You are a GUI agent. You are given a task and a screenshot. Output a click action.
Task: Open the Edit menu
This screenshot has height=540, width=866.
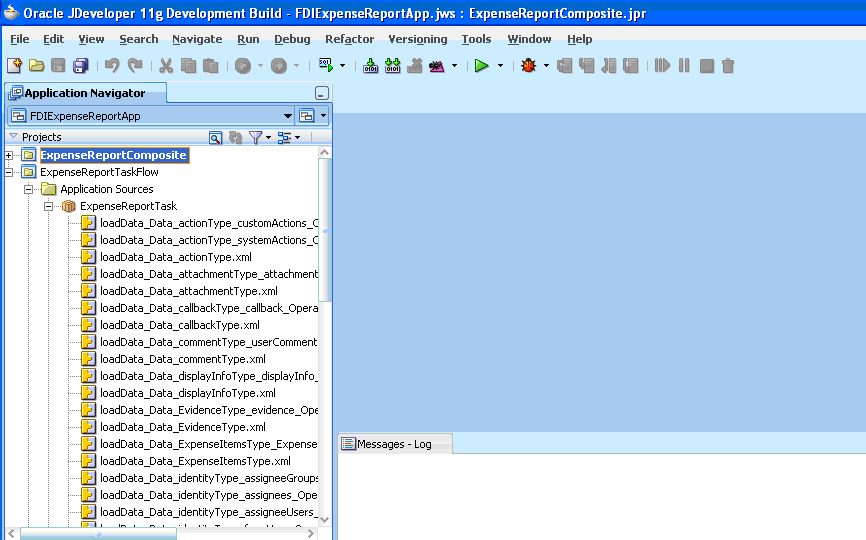click(x=54, y=39)
